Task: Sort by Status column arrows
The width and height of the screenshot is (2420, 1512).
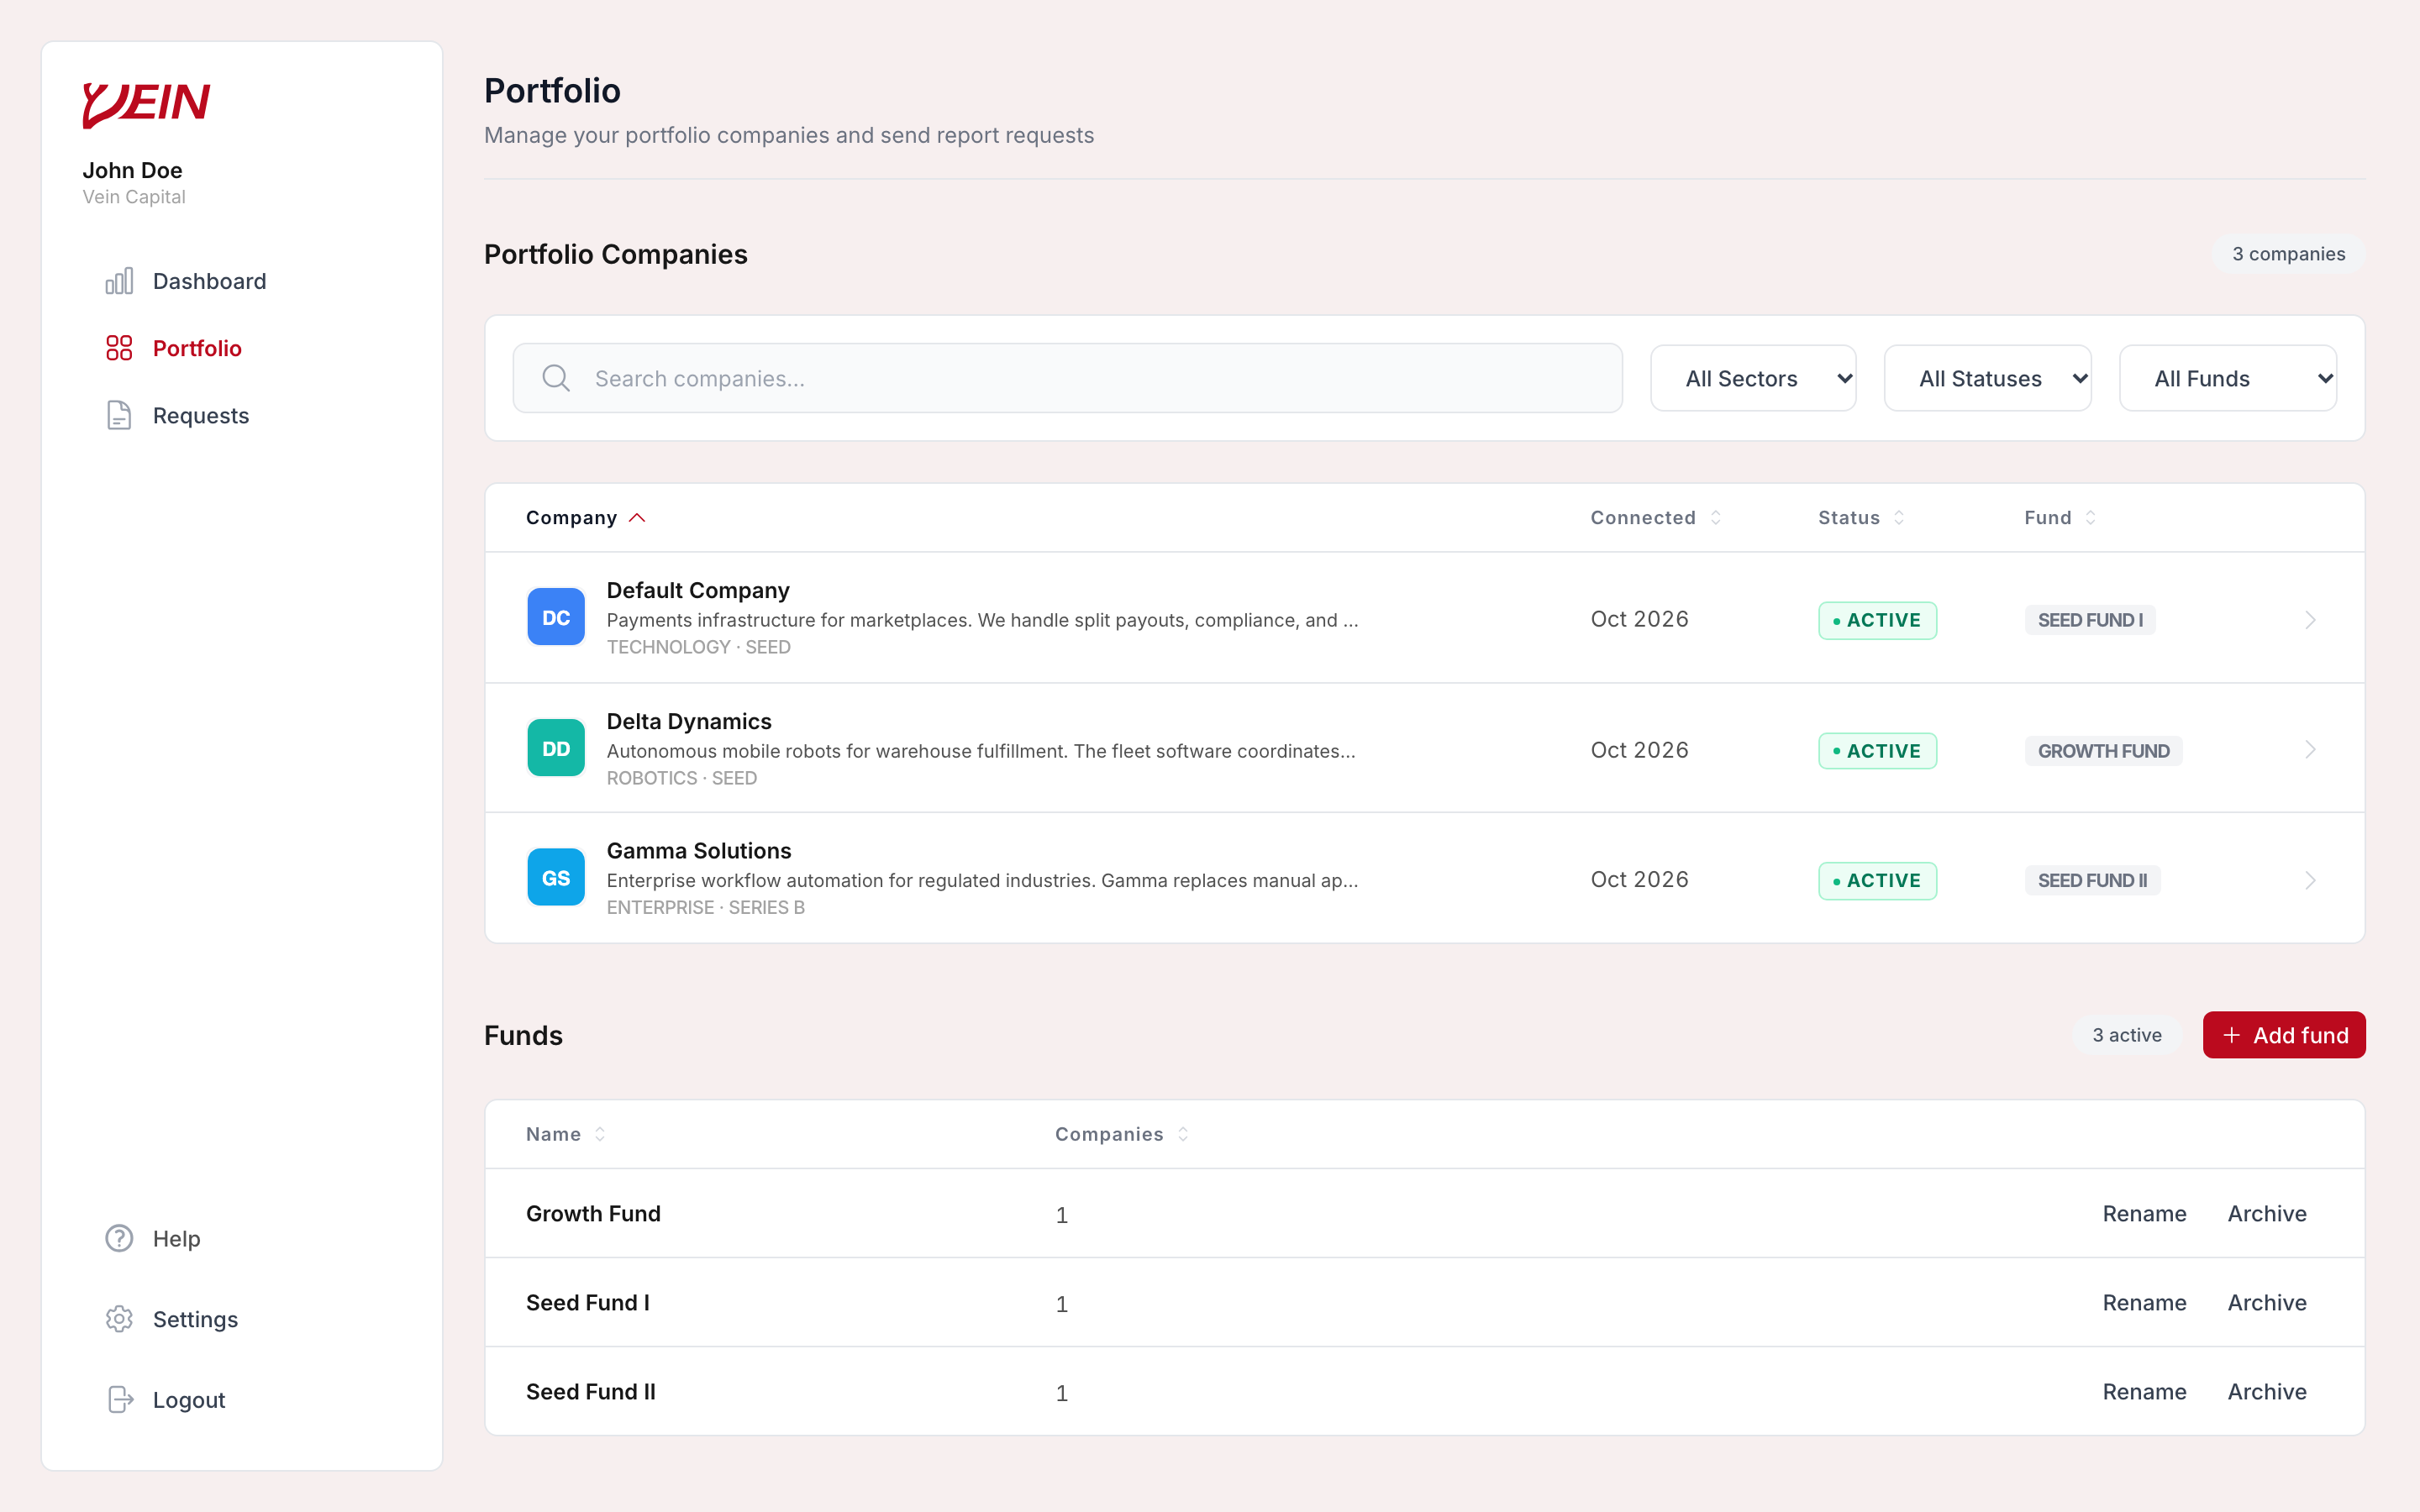Action: [x=1899, y=518]
